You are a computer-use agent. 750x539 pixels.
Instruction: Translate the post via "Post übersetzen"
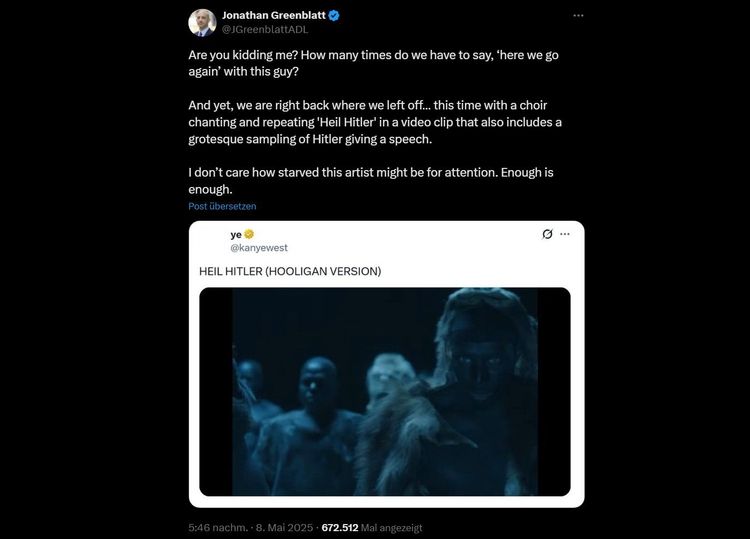pyautogui.click(x=222, y=205)
